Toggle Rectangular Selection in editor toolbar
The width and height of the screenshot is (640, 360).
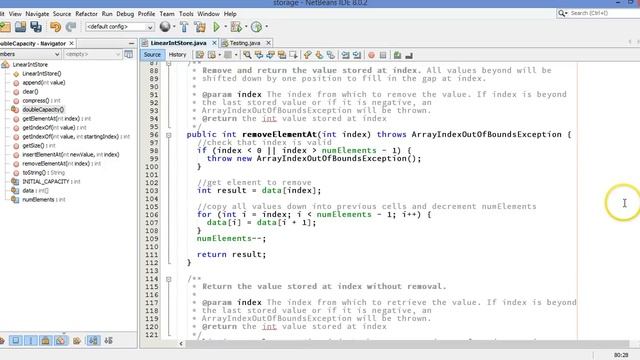(x=293, y=55)
